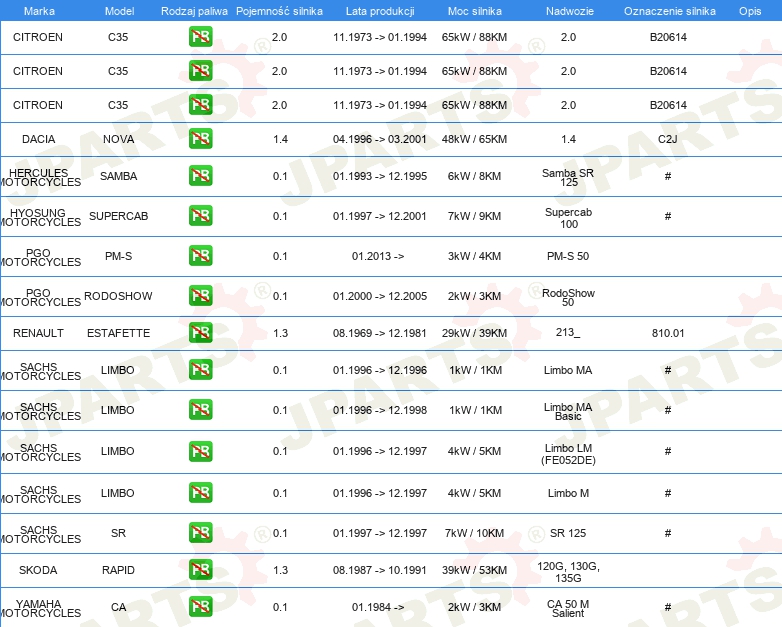The image size is (782, 627).
Task: Click the Moc silnika column header
Action: click(474, 11)
